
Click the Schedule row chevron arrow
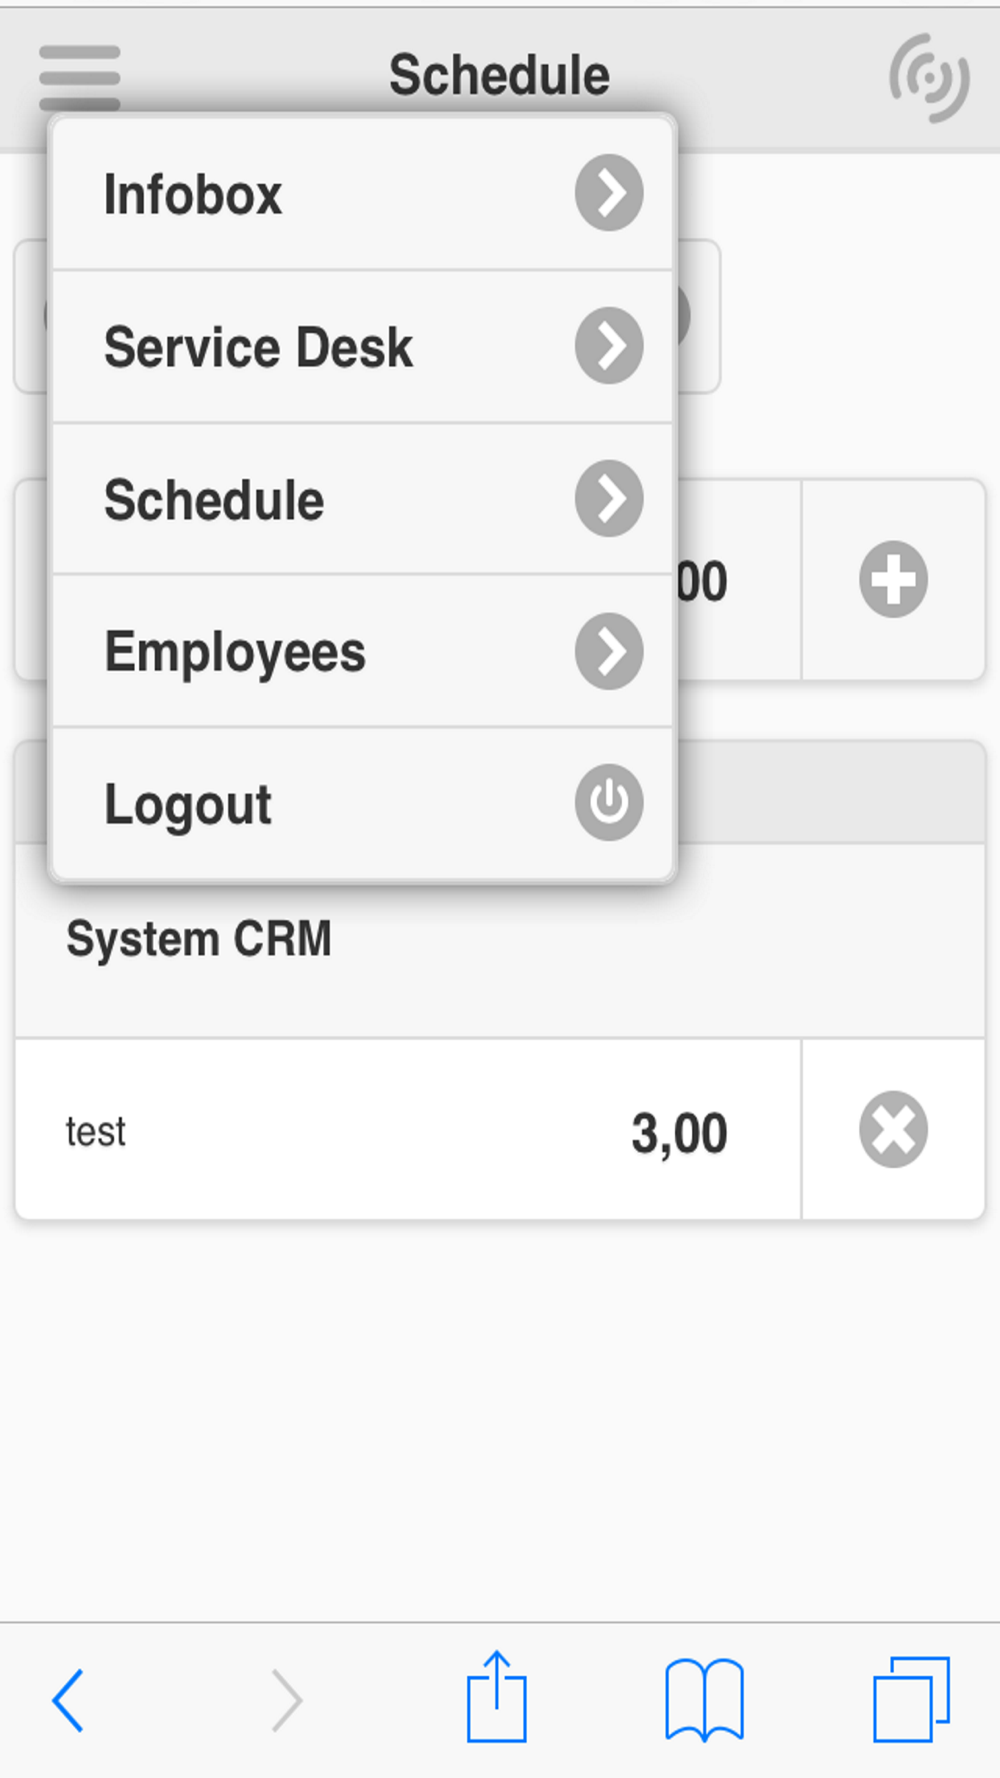point(608,499)
